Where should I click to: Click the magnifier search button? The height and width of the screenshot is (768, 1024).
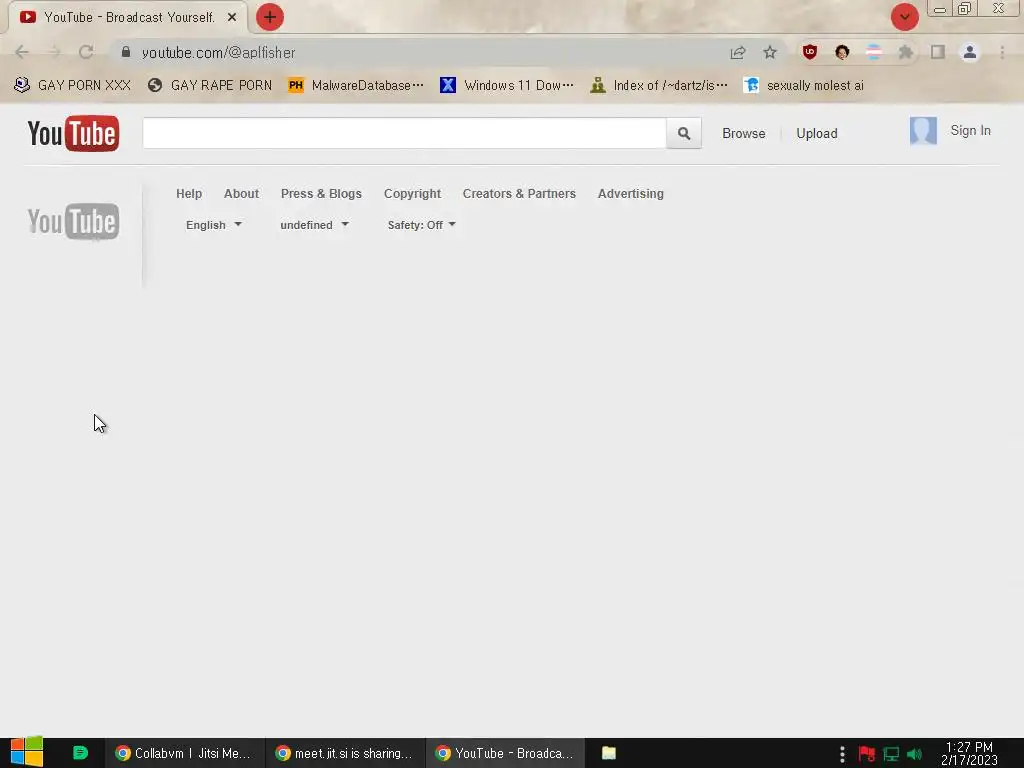pos(684,133)
